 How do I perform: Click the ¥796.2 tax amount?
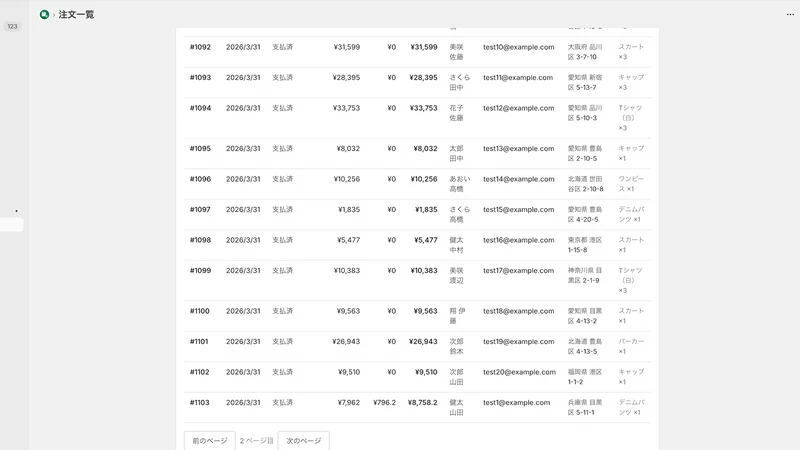pos(384,403)
